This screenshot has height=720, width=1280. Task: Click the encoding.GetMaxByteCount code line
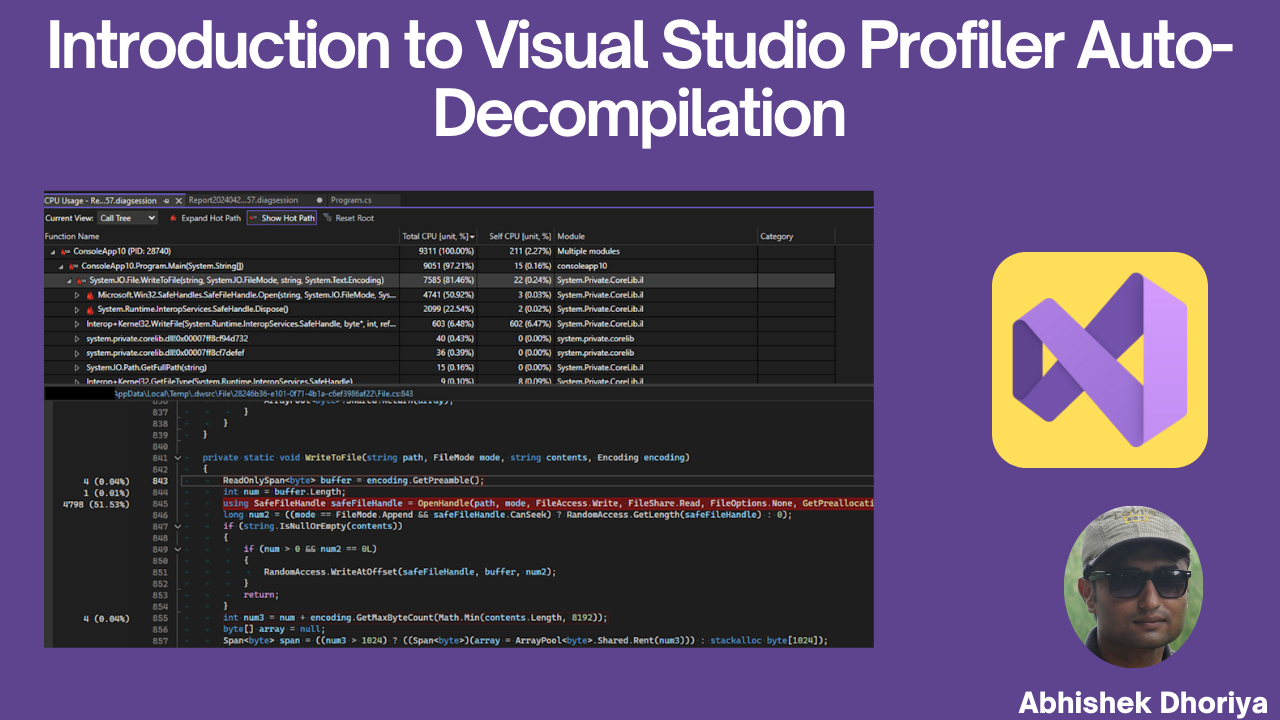pyautogui.click(x=415, y=618)
